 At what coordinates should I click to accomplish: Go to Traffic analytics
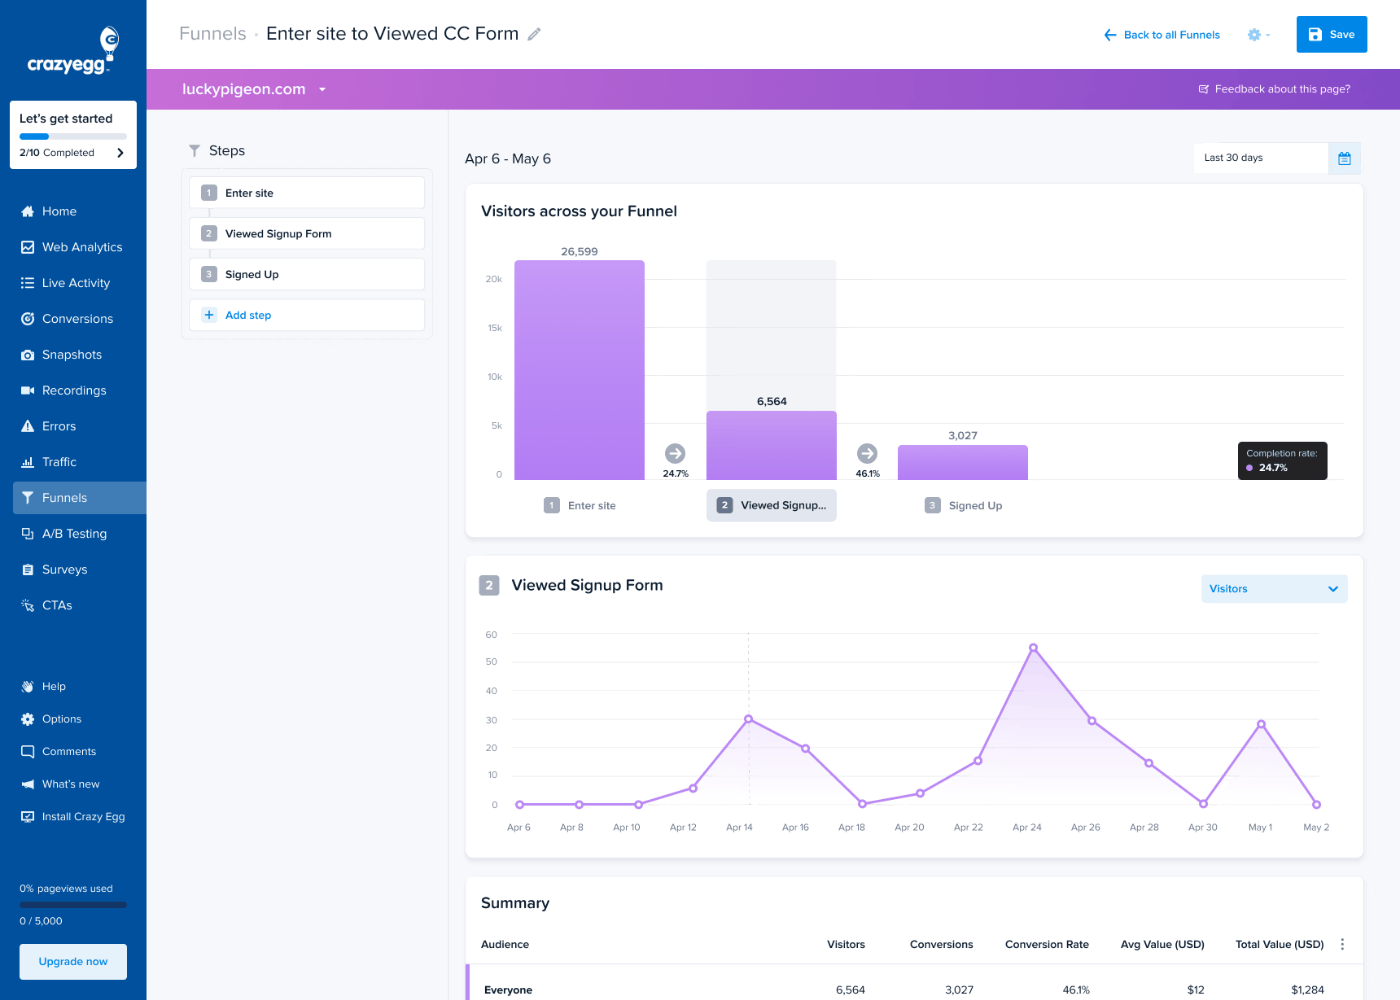(58, 461)
